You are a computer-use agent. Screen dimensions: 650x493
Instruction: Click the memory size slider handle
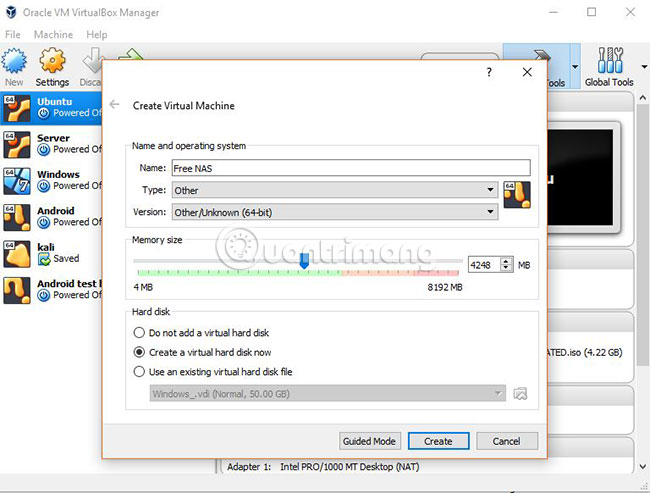(304, 261)
